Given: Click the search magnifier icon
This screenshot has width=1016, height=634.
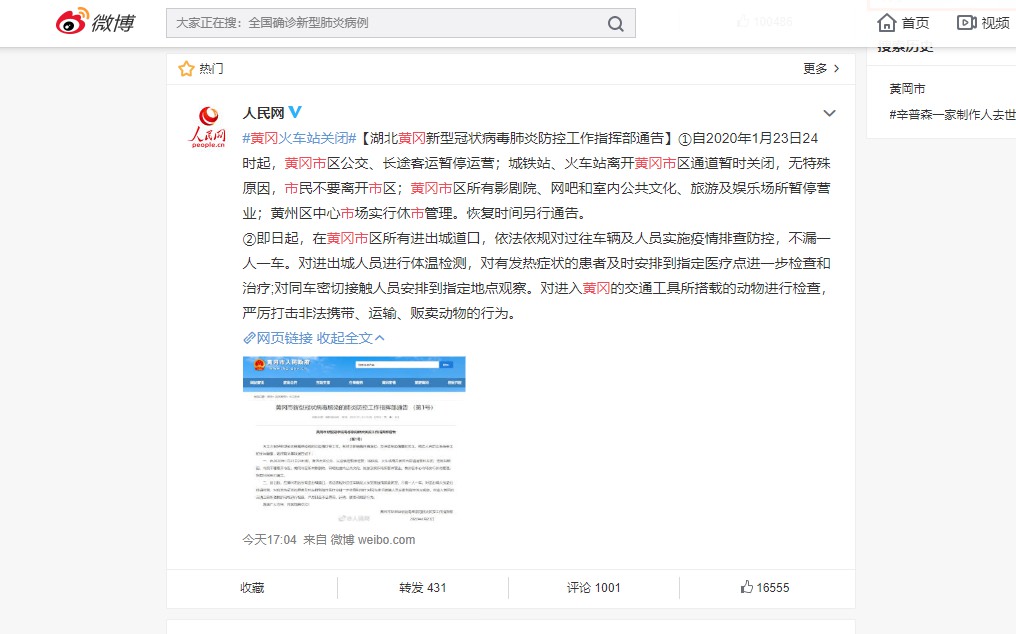Looking at the screenshot, I should coord(616,24).
